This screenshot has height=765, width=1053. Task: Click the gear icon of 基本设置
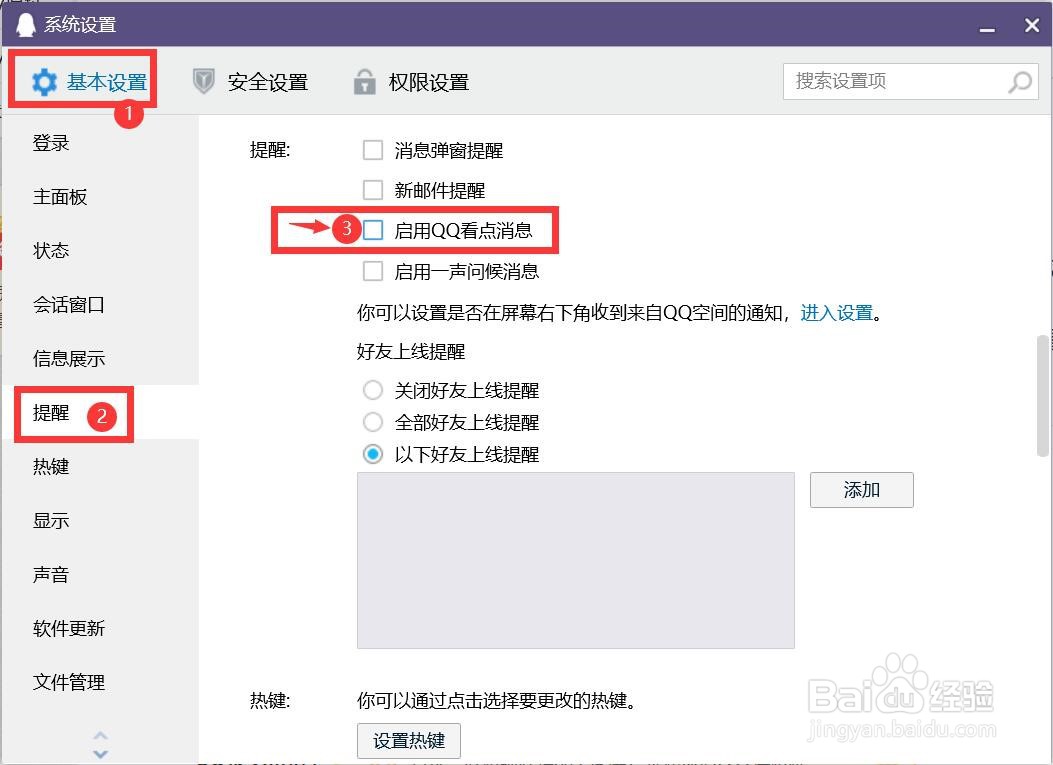44,82
